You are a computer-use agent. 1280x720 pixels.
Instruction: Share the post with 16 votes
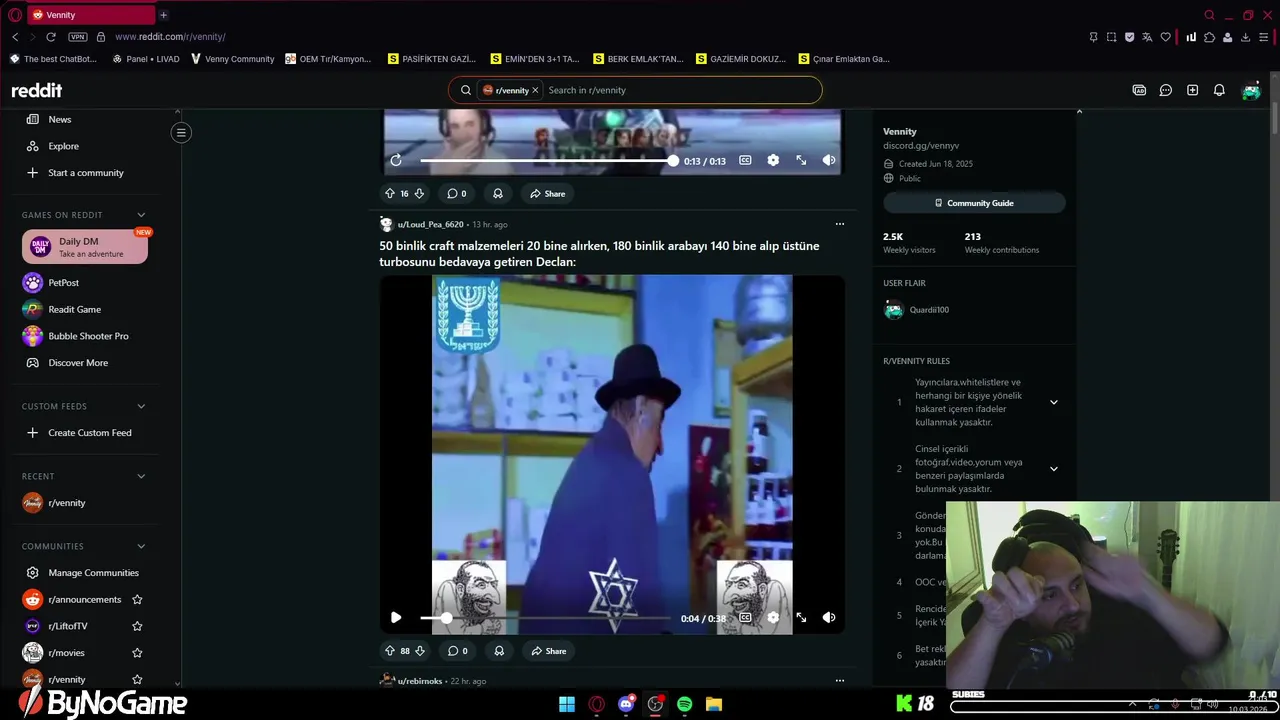click(548, 194)
